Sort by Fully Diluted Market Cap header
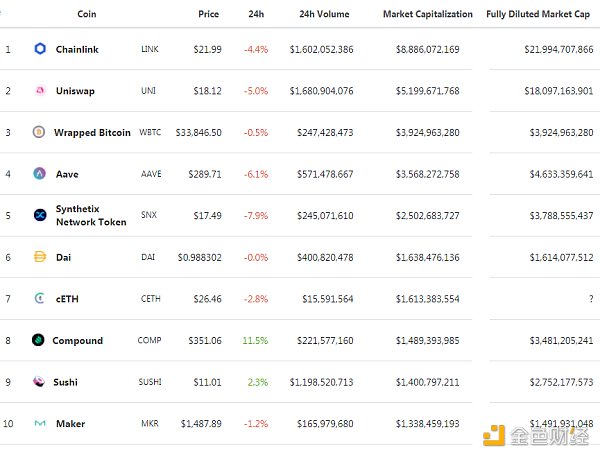This screenshot has height=457, width=600. coord(538,14)
